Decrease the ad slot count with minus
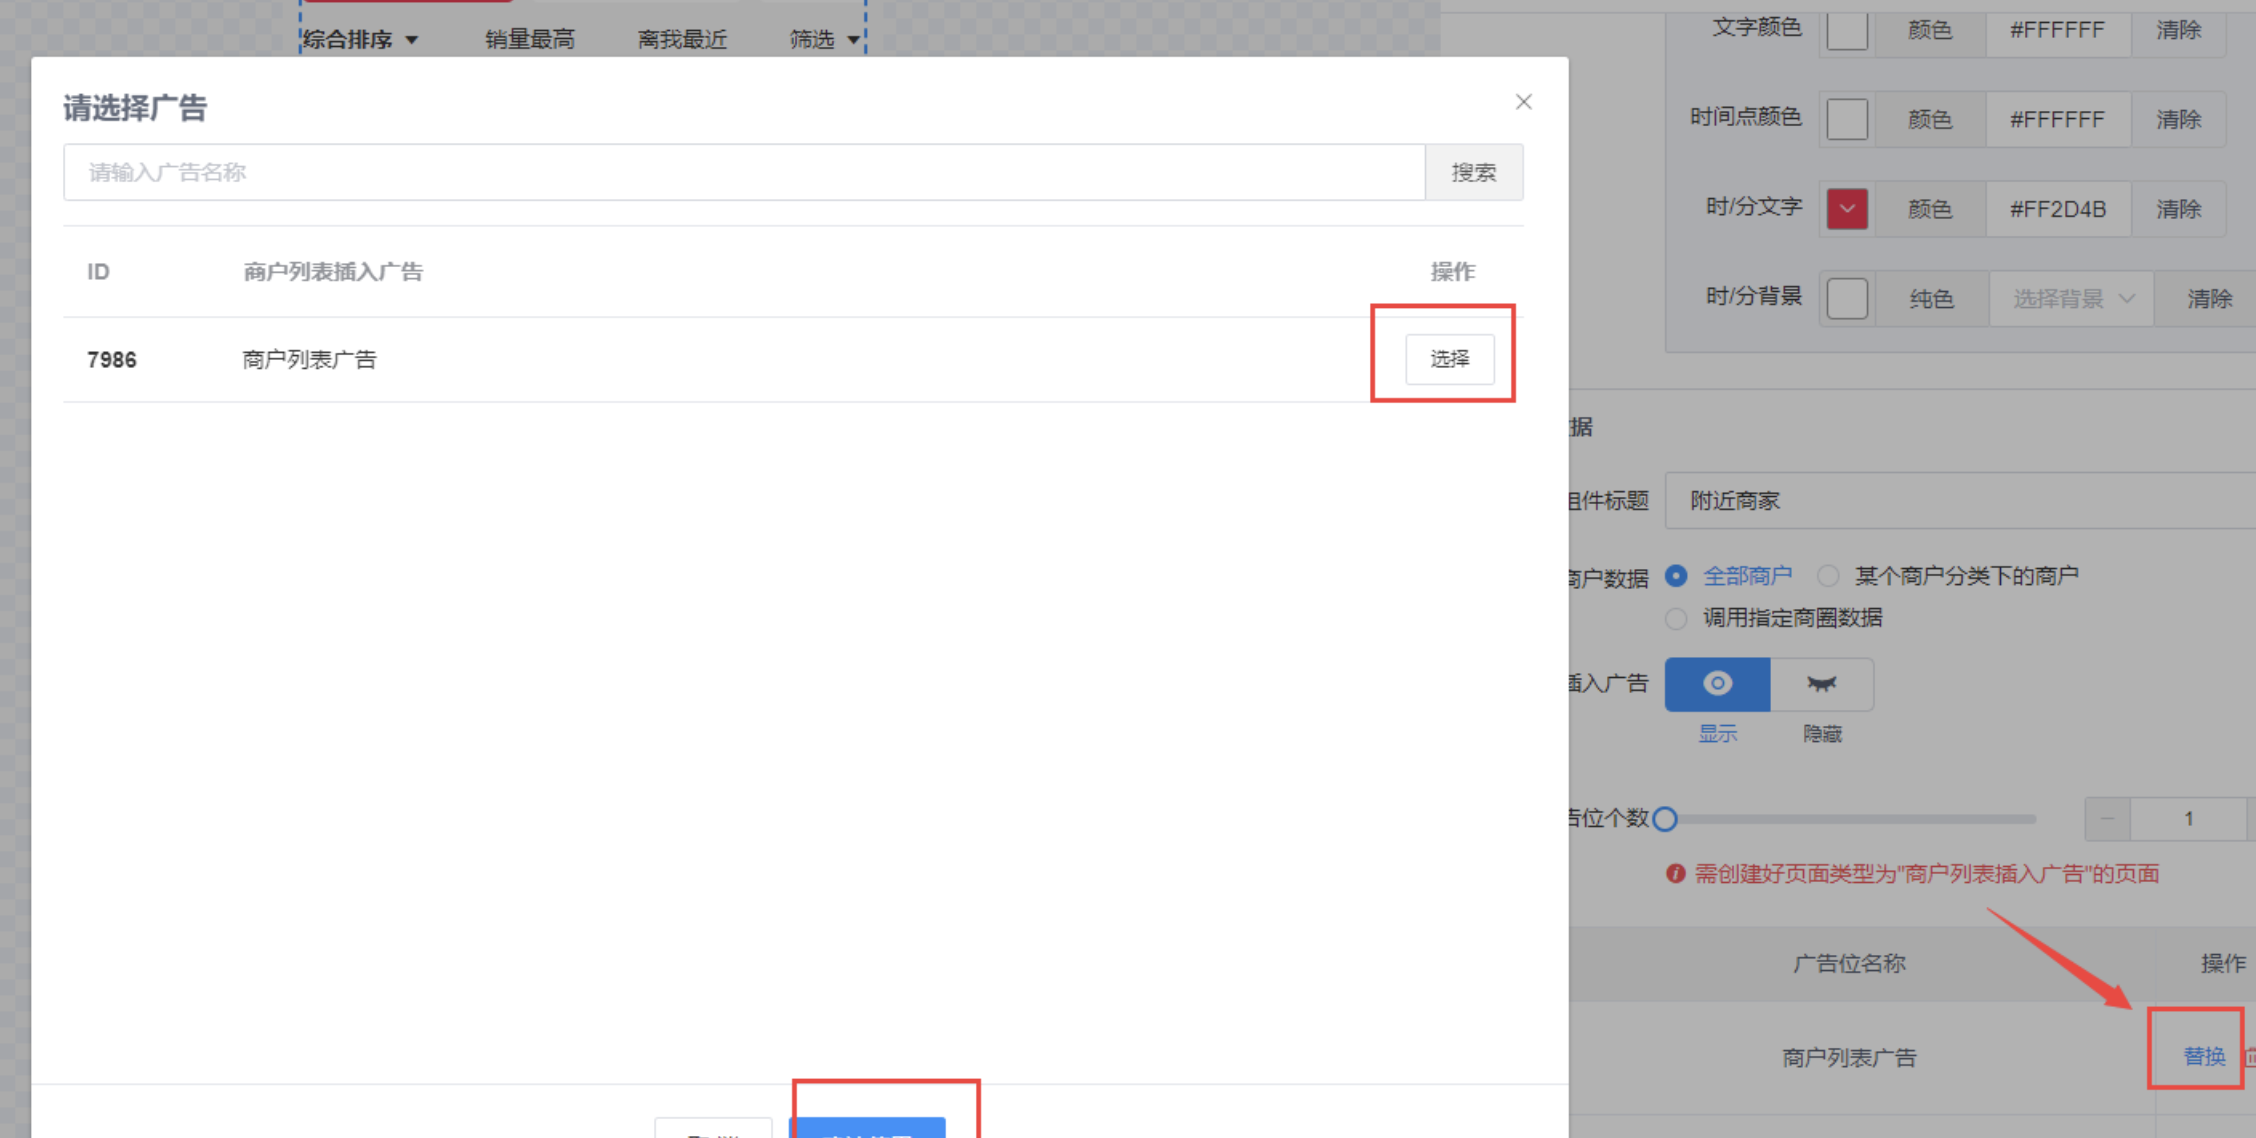This screenshot has height=1138, width=2256. [x=2107, y=819]
